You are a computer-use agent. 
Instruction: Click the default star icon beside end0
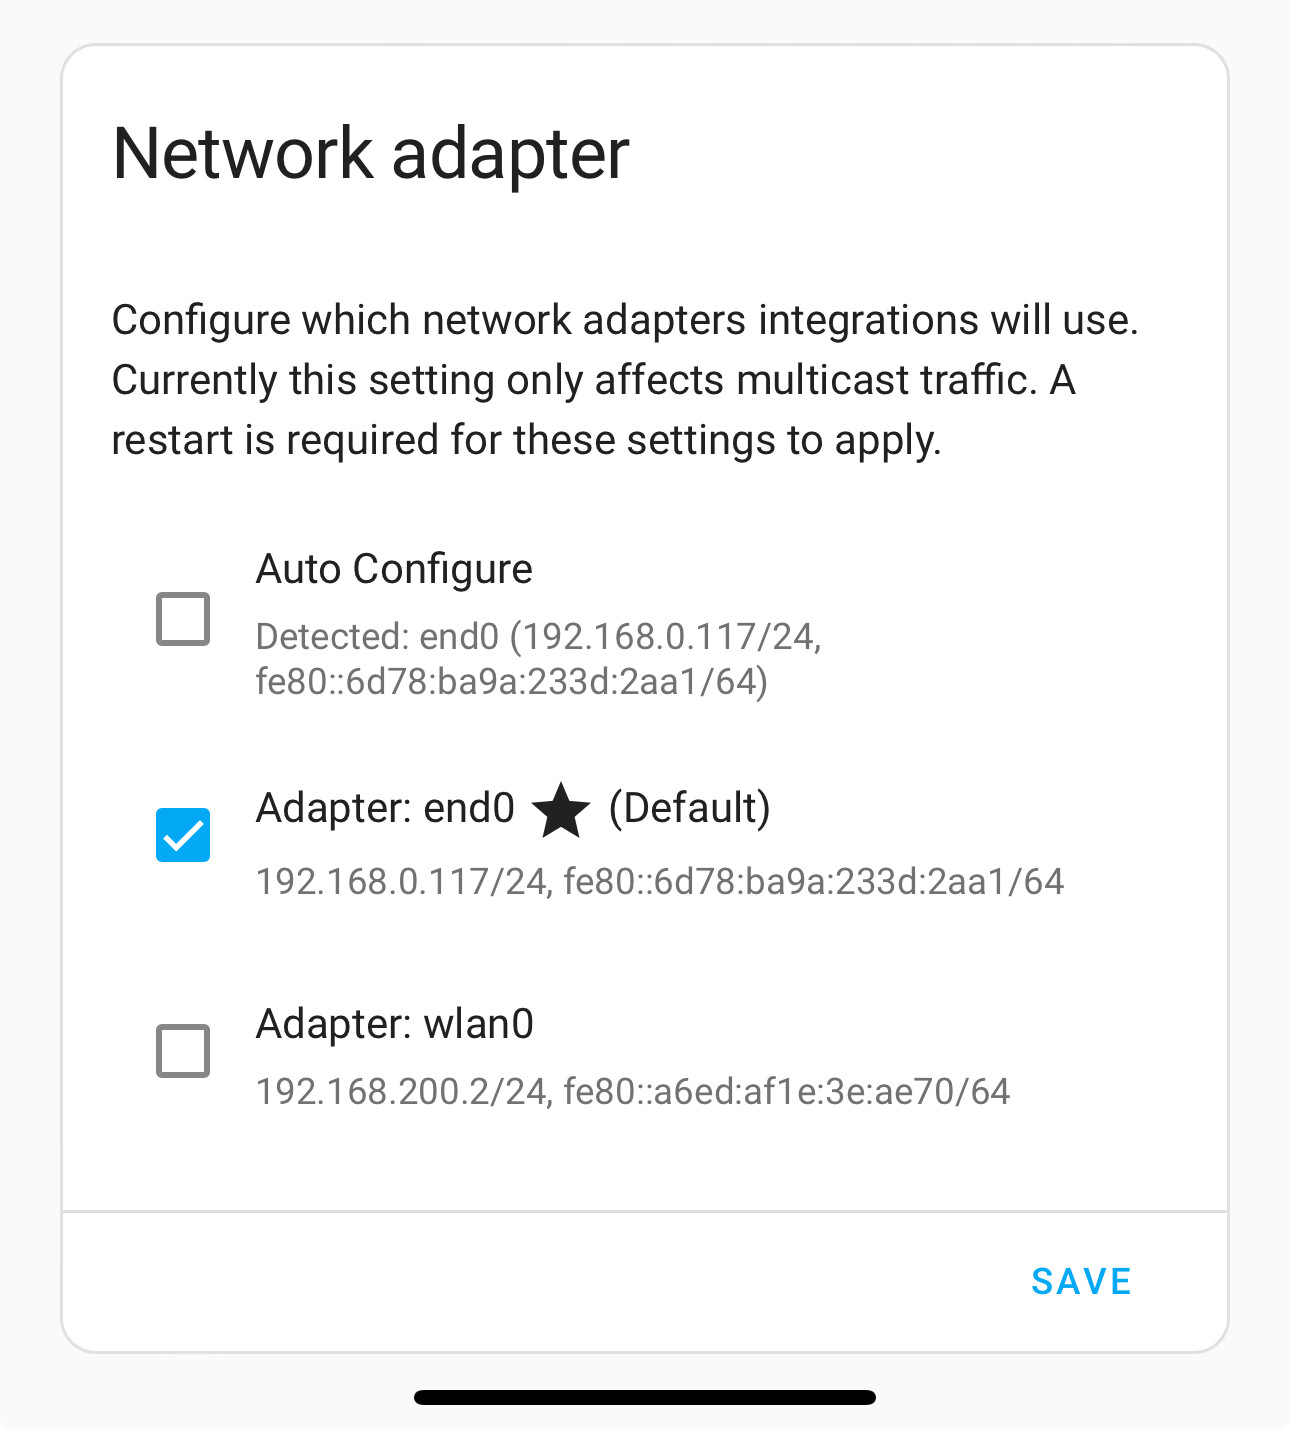pos(561,810)
